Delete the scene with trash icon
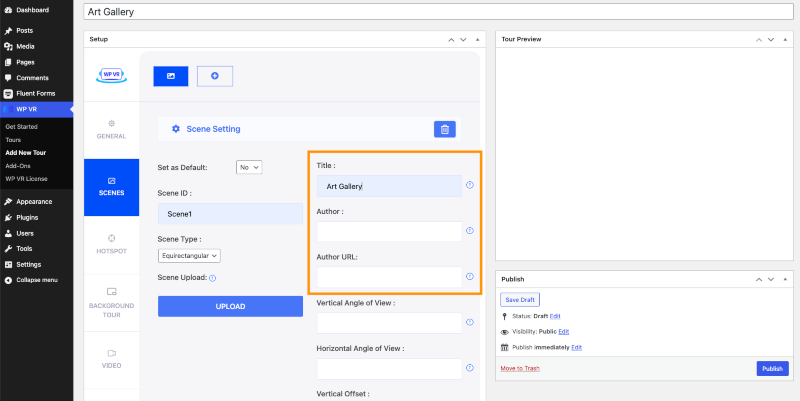This screenshot has width=800, height=401. (446, 129)
